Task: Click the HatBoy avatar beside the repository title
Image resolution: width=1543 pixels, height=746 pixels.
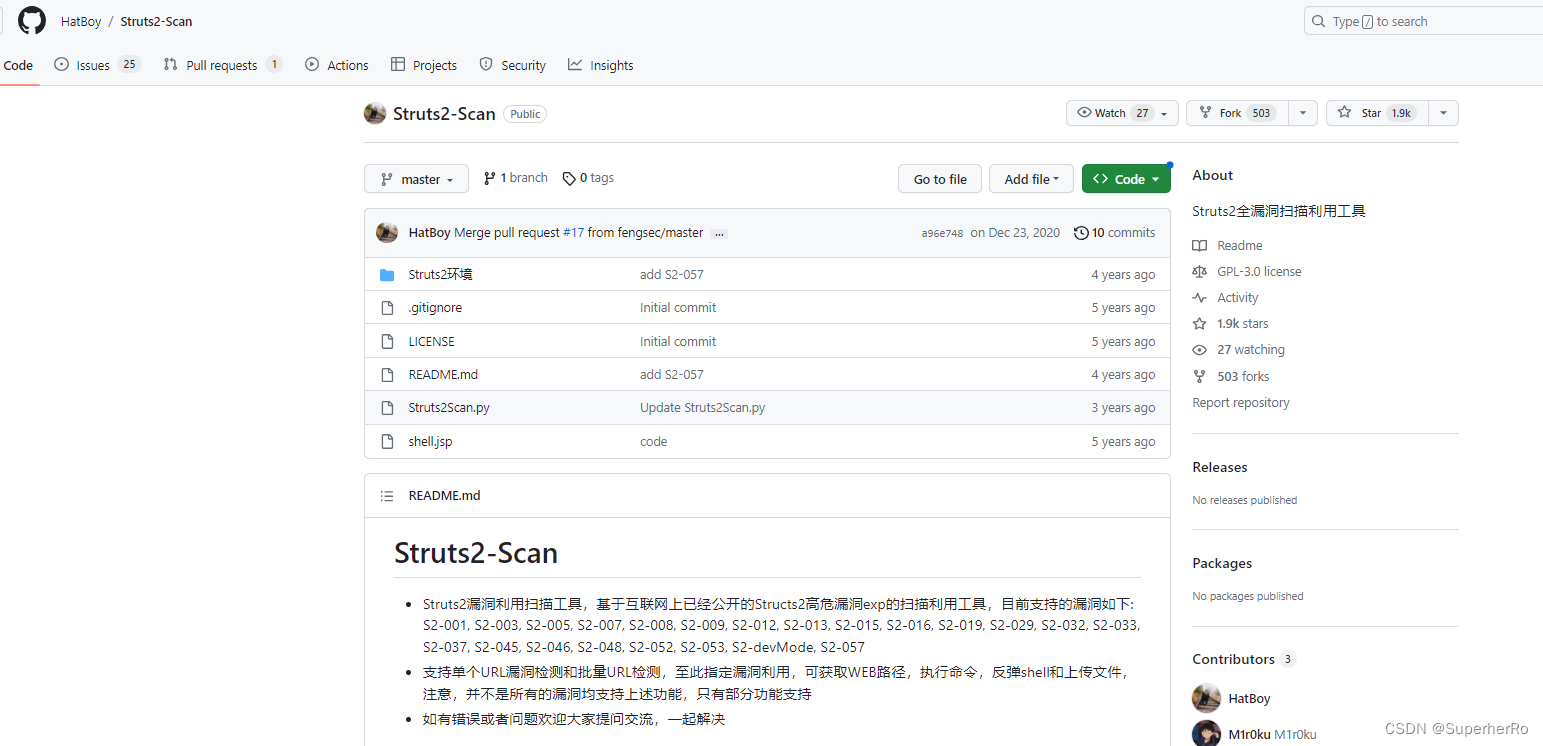Action: click(x=375, y=113)
